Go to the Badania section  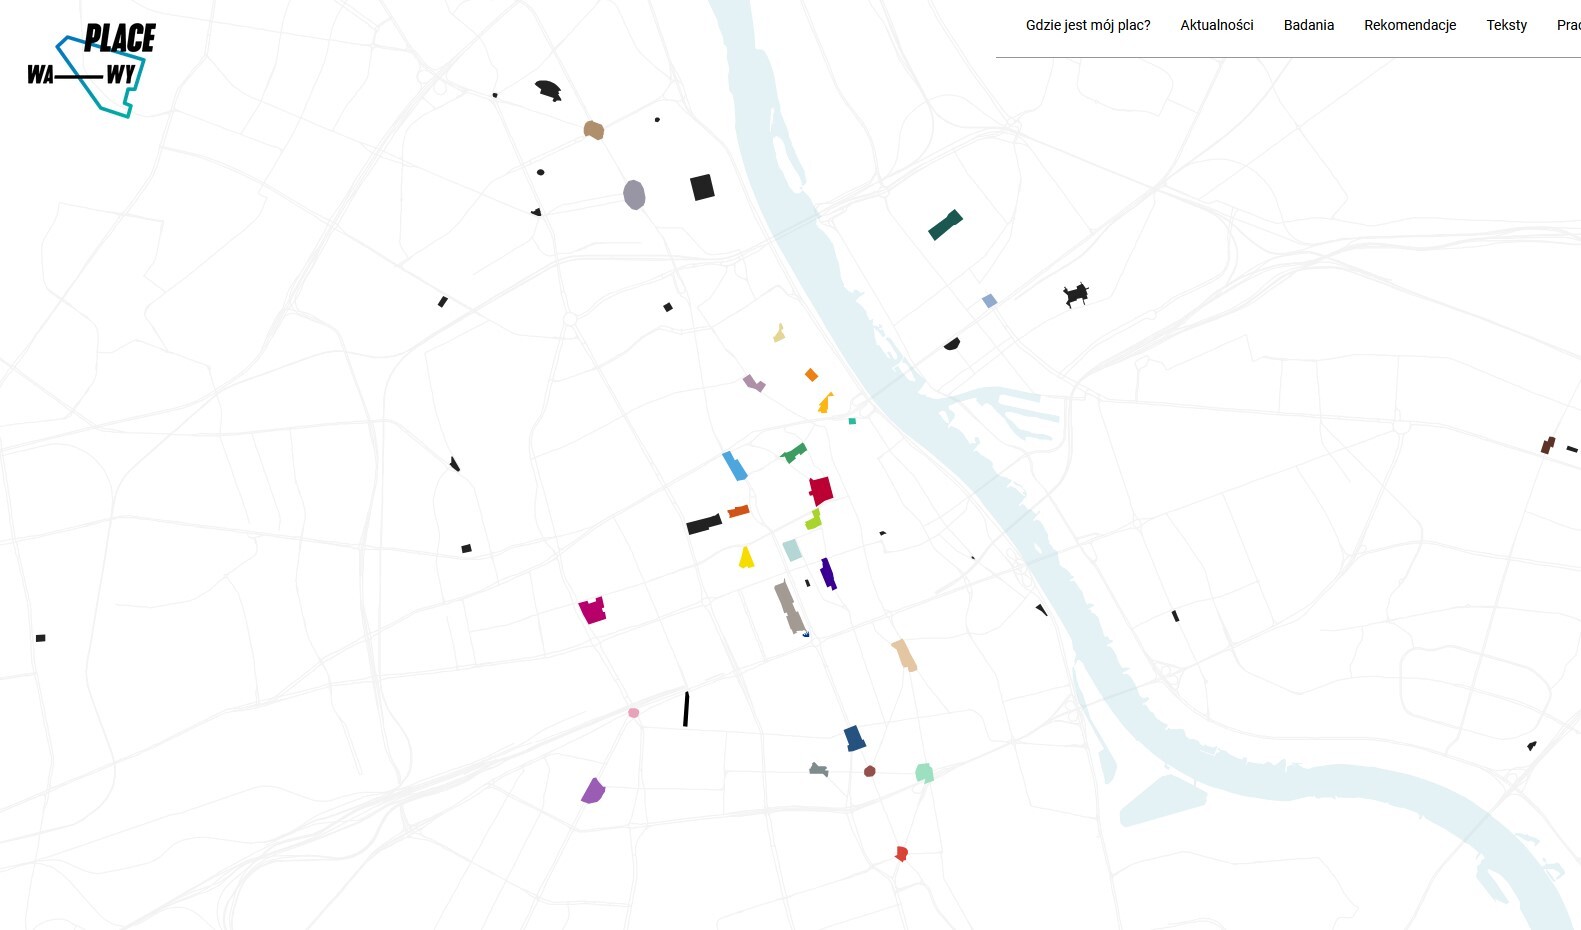[x=1308, y=25]
